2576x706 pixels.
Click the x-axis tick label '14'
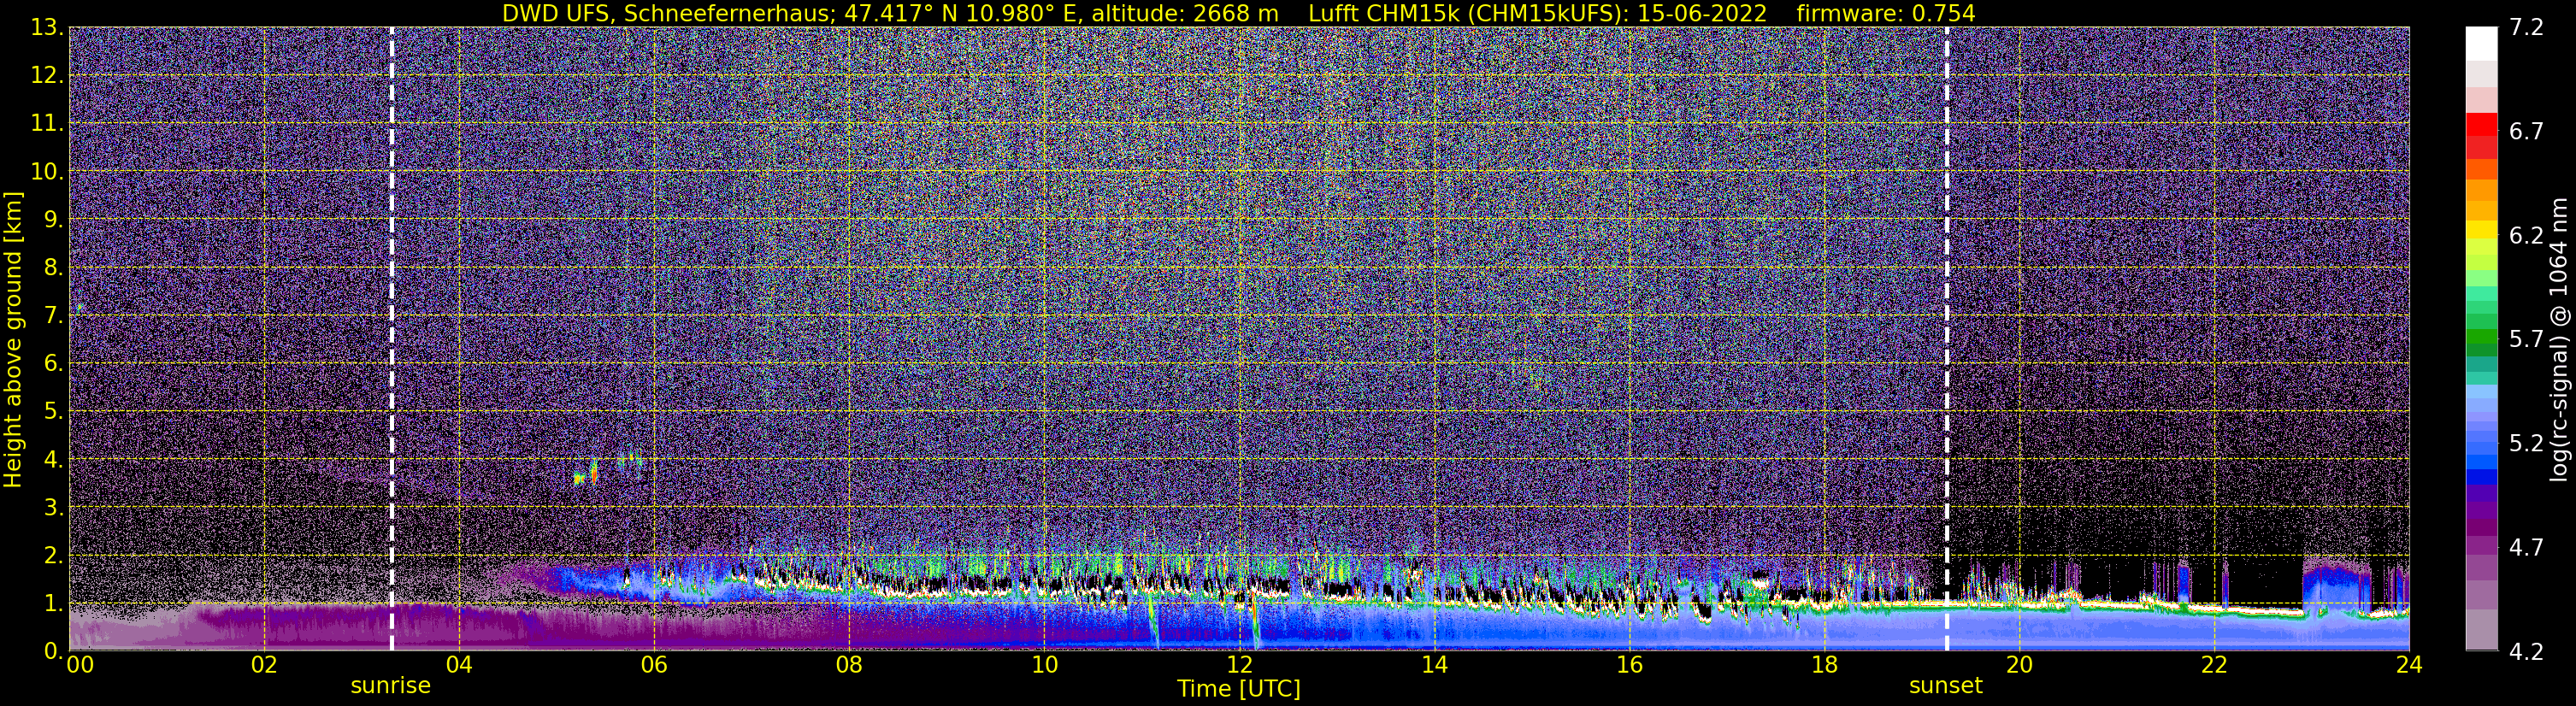point(1434,665)
